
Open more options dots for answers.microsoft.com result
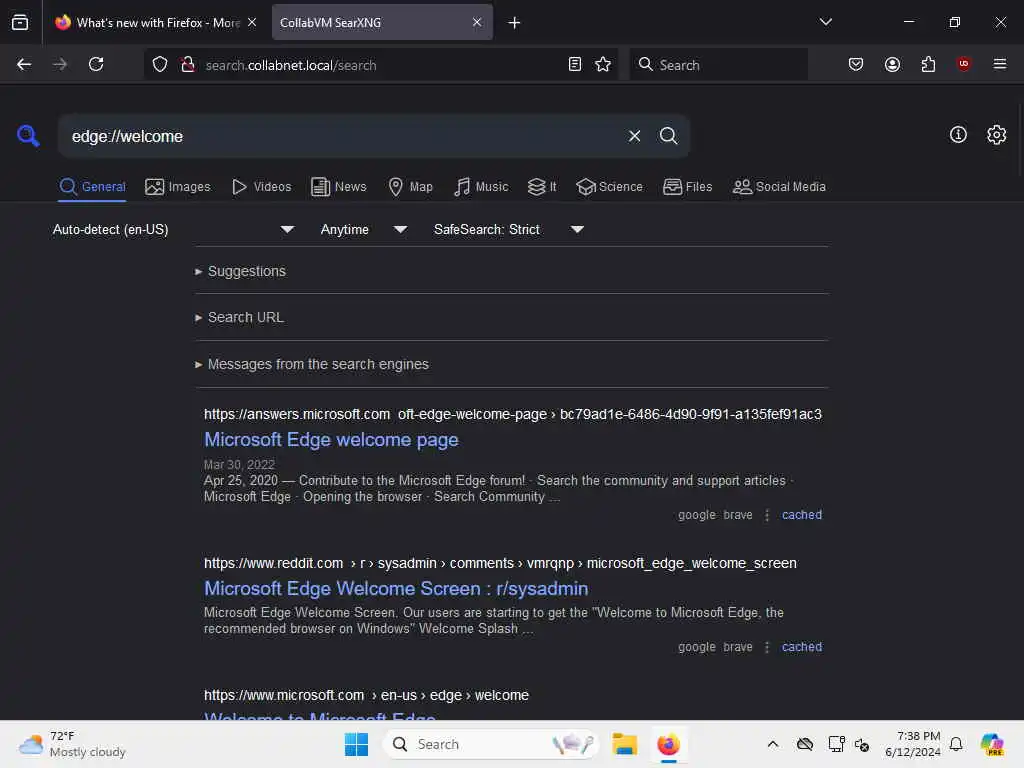tap(767, 515)
